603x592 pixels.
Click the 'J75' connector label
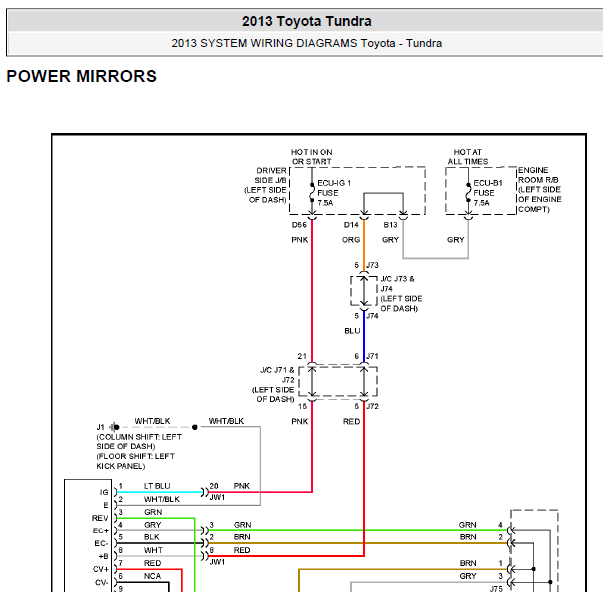(496, 589)
